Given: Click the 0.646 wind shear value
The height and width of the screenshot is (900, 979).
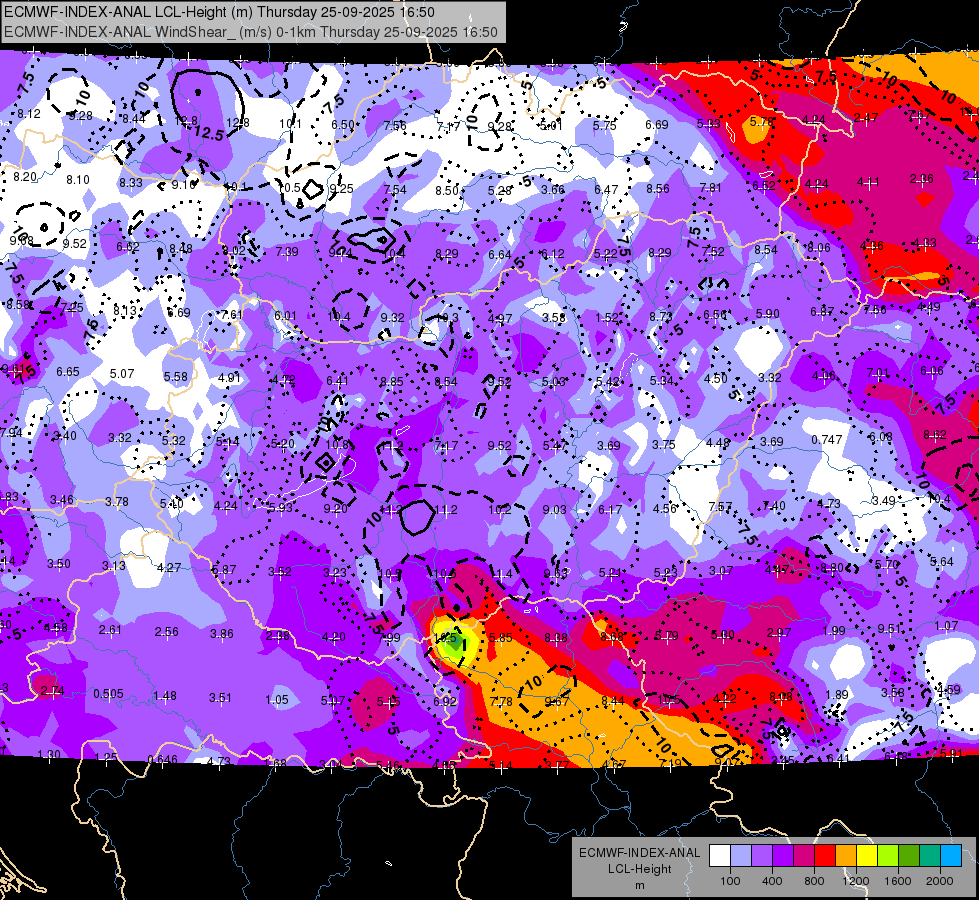Looking at the screenshot, I should click(162, 759).
